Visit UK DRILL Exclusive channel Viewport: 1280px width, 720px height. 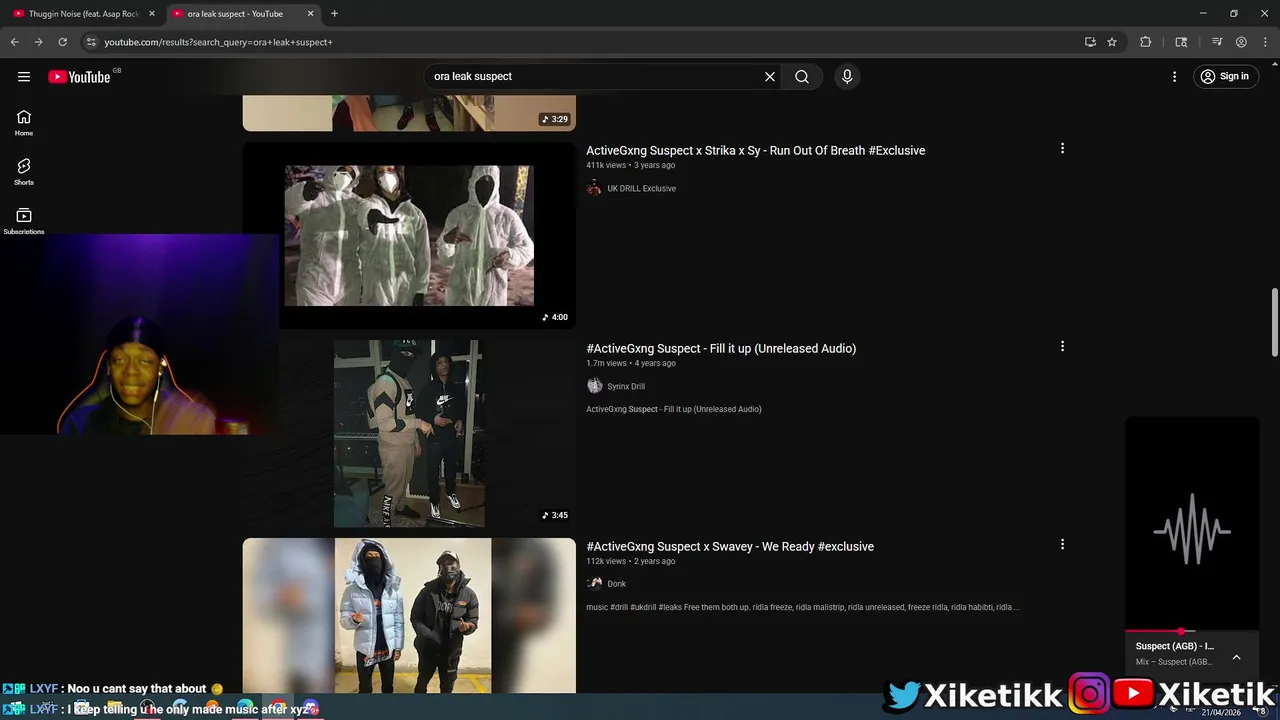tap(641, 188)
